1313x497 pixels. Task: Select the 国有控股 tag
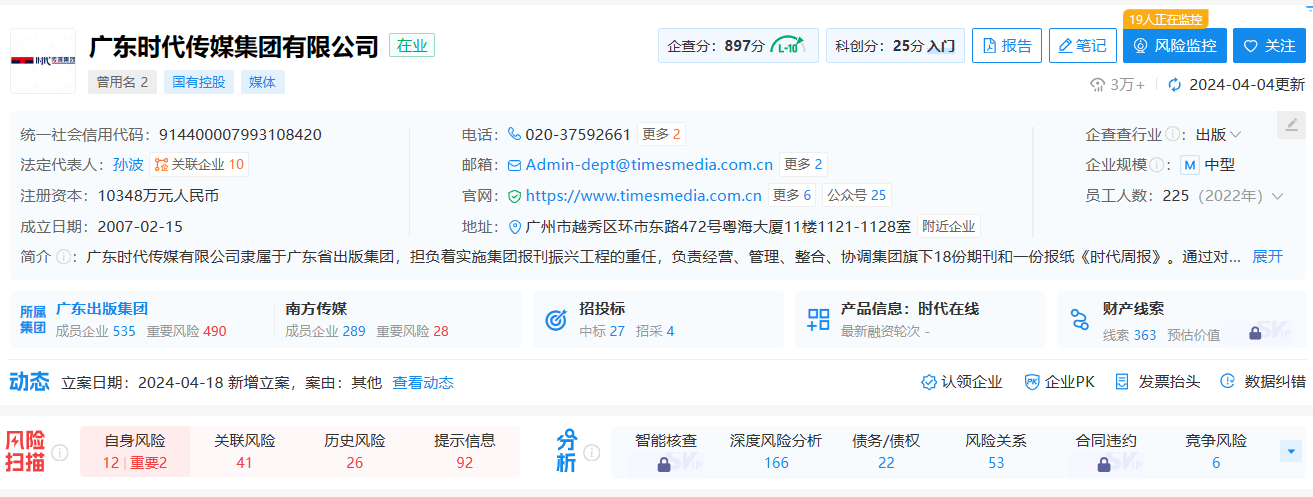199,82
